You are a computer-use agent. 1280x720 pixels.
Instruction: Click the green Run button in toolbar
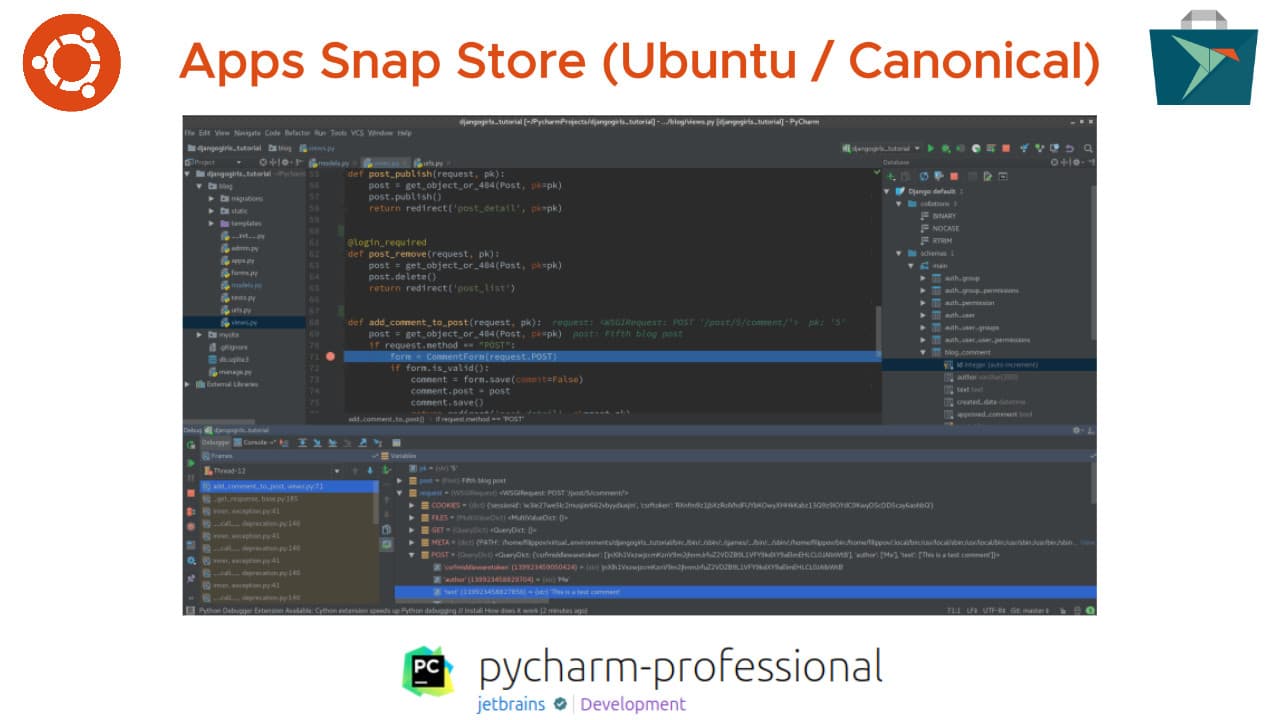pos(931,148)
